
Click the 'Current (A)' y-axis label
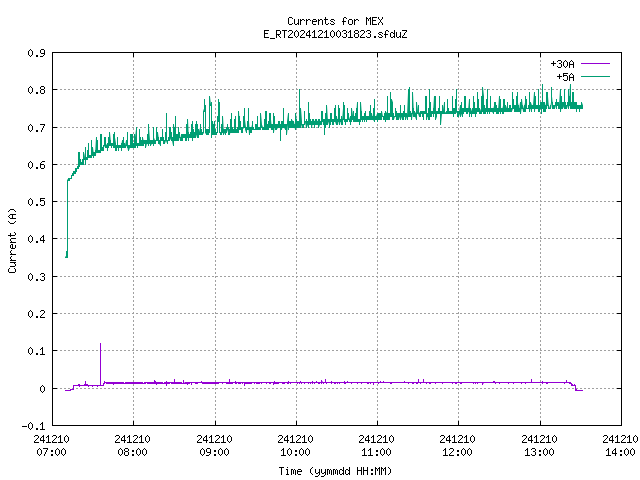[x=12, y=240]
